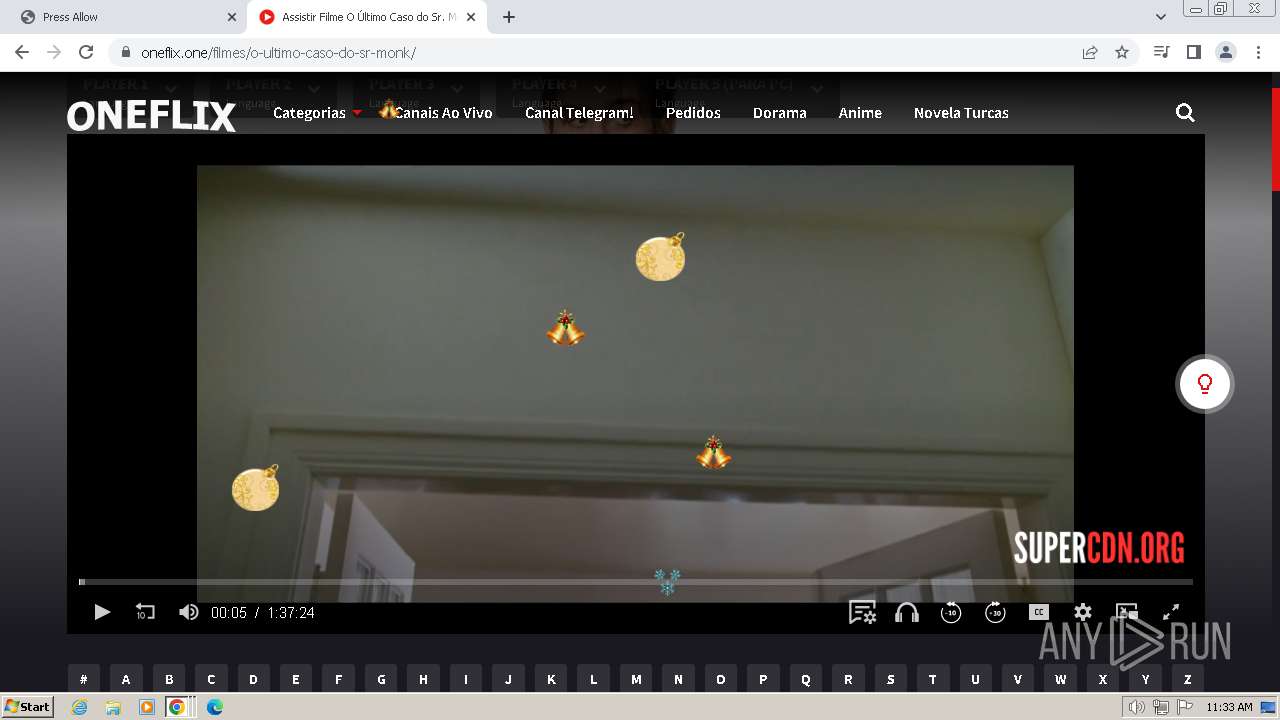1280x720 pixels.
Task: Filter titles by letter Z
Action: (1188, 679)
